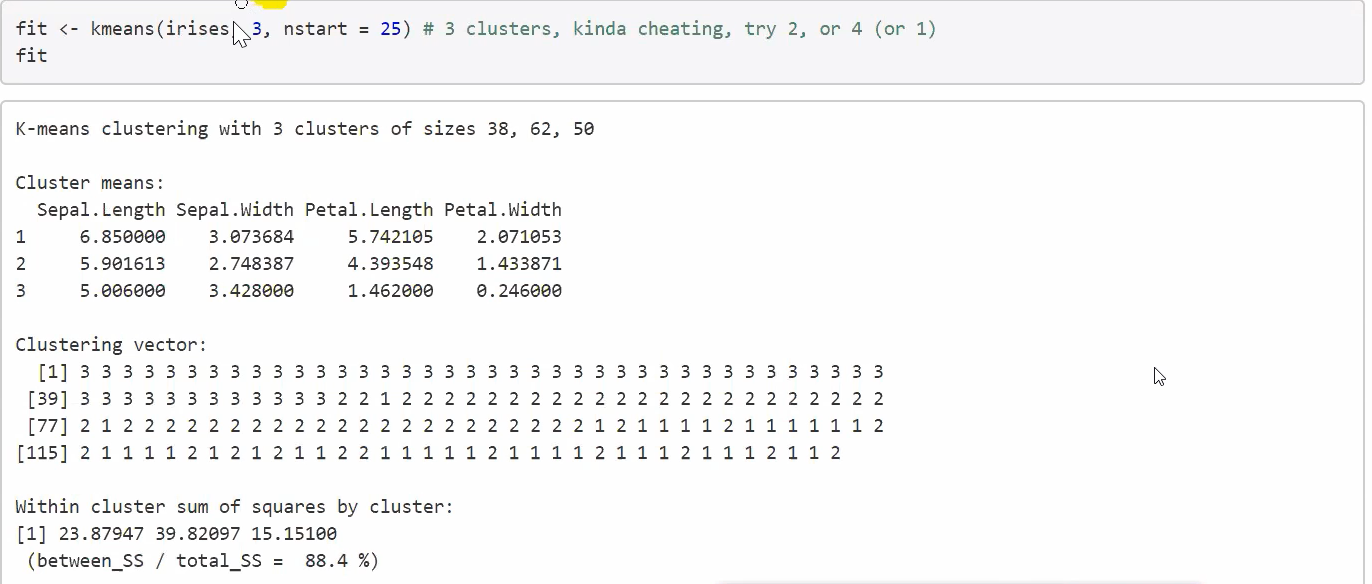
Task: Click the value 6.850000 in cluster means
Action: [x=122, y=237]
